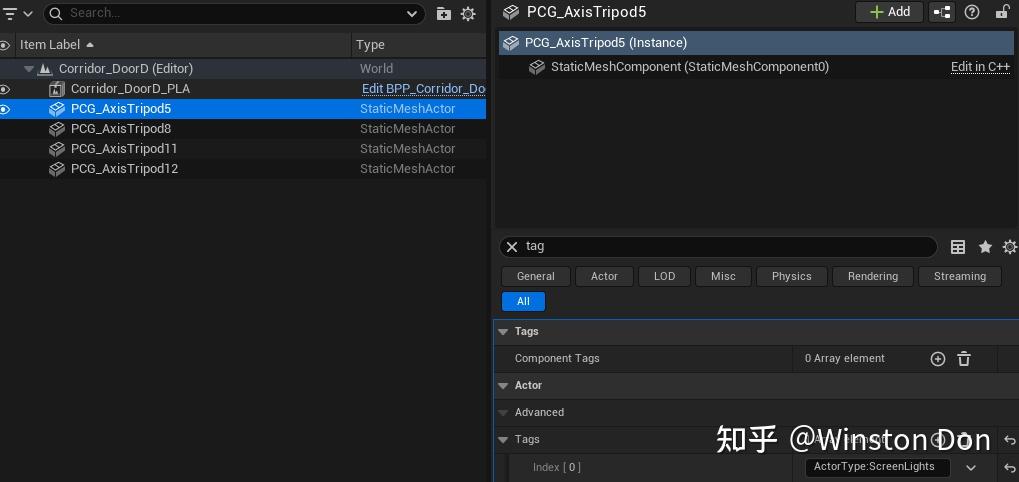Open Blueprint/Add Script icon next to Add
Image resolution: width=1019 pixels, height=482 pixels.
point(942,12)
